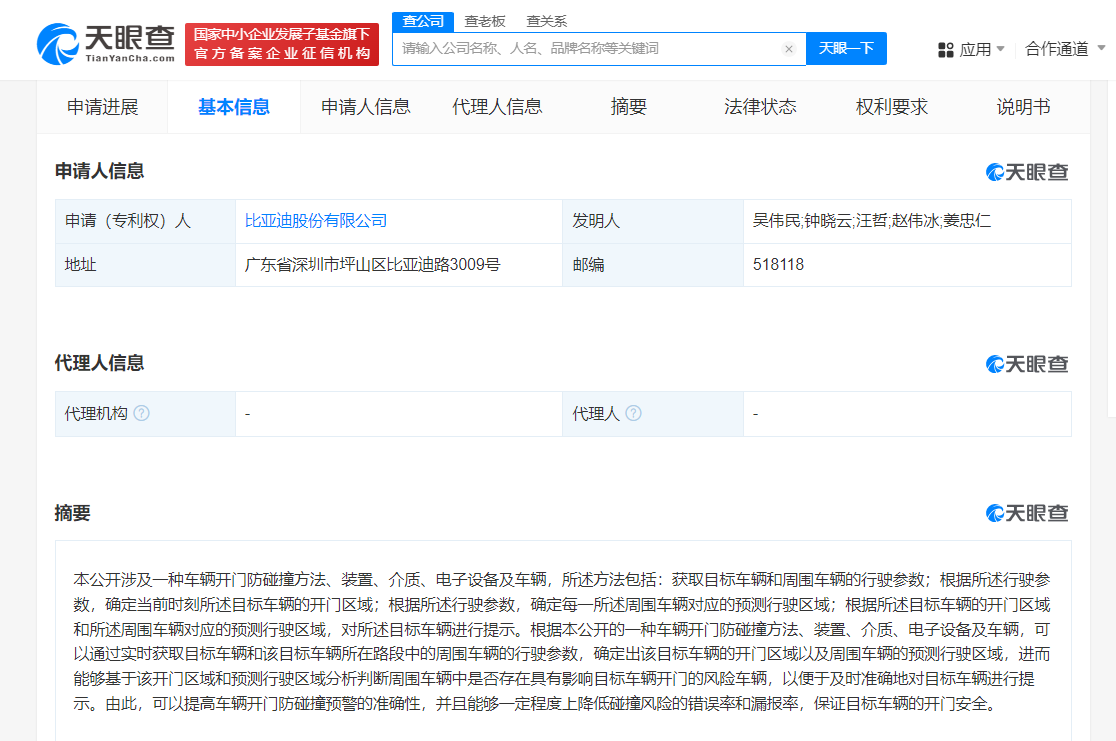Click the 天眼一下 search button

tap(846, 48)
